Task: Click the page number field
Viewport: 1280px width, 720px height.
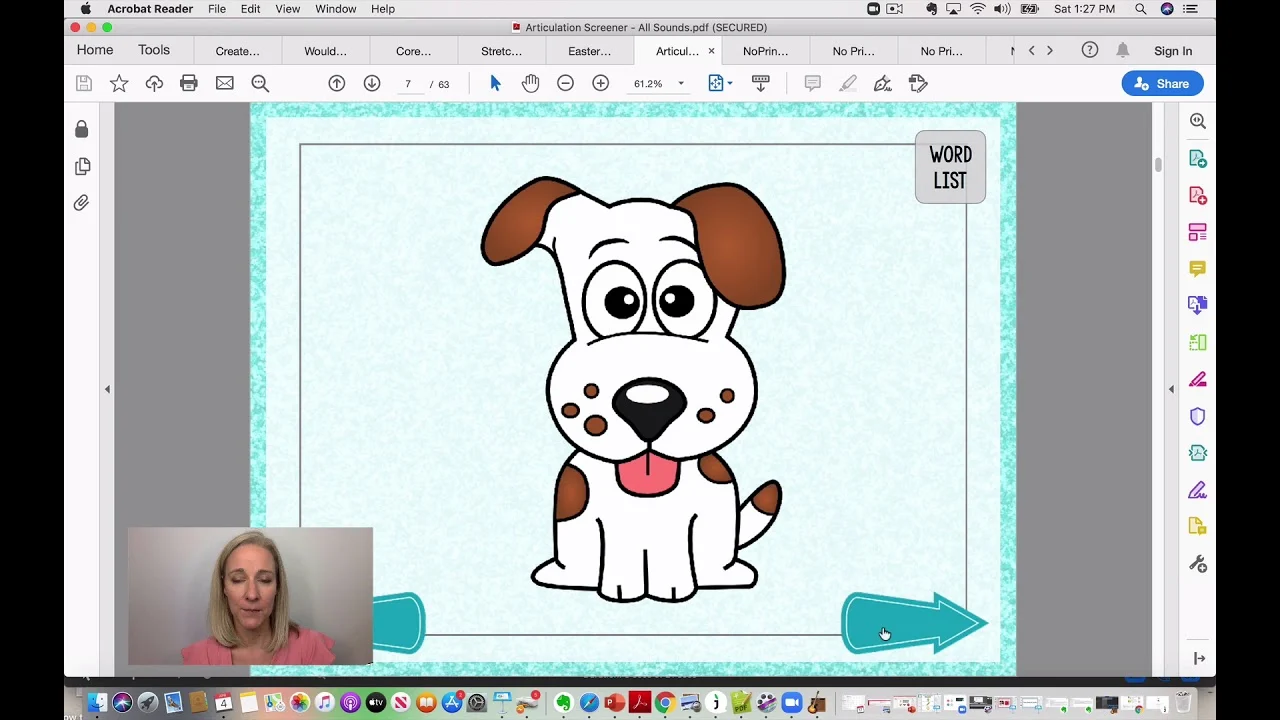Action: (408, 84)
